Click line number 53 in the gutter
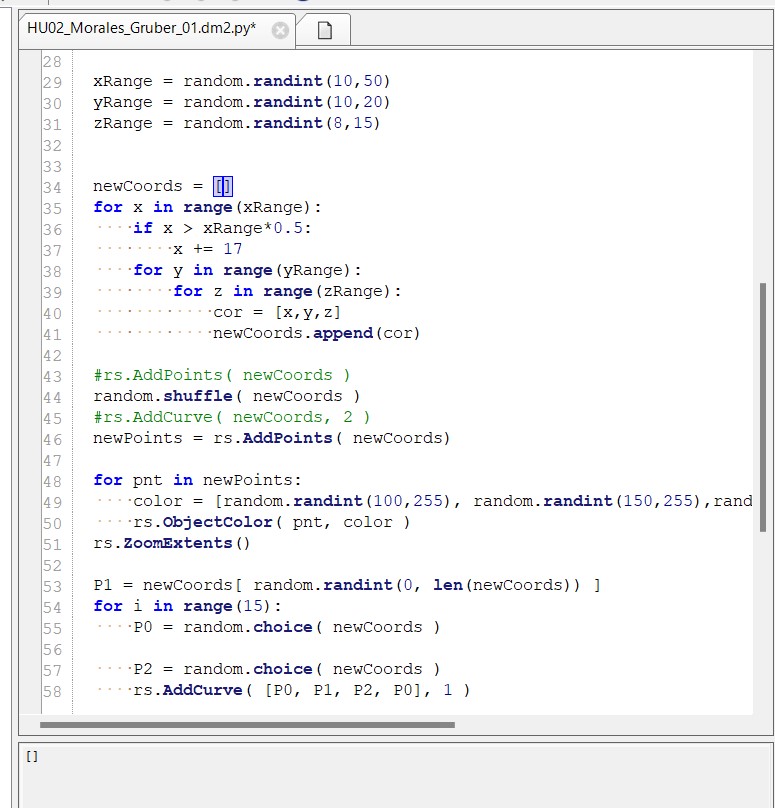Image resolution: width=775 pixels, height=808 pixels. (53, 586)
